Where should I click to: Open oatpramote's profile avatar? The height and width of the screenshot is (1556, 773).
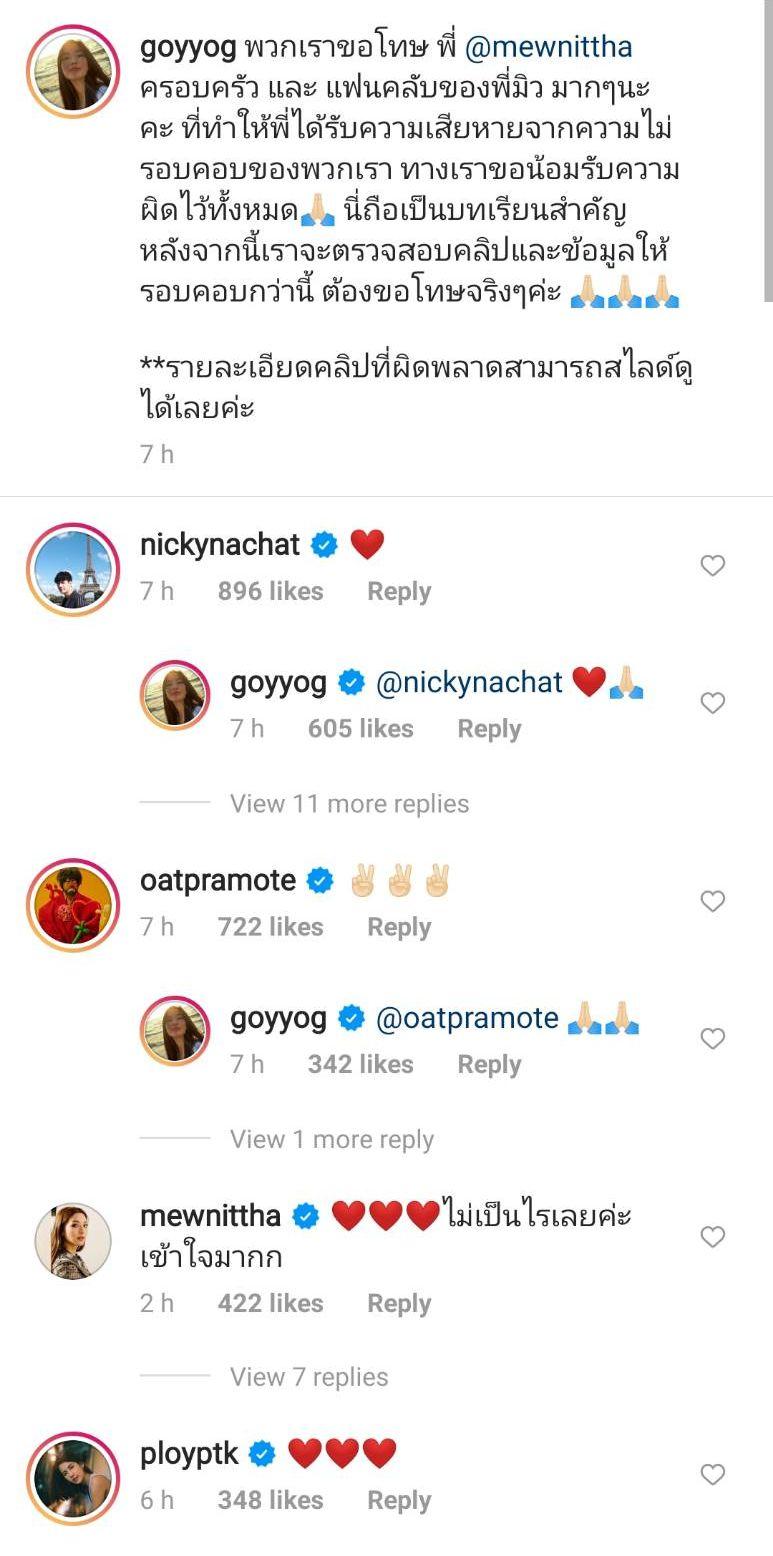click(73, 906)
